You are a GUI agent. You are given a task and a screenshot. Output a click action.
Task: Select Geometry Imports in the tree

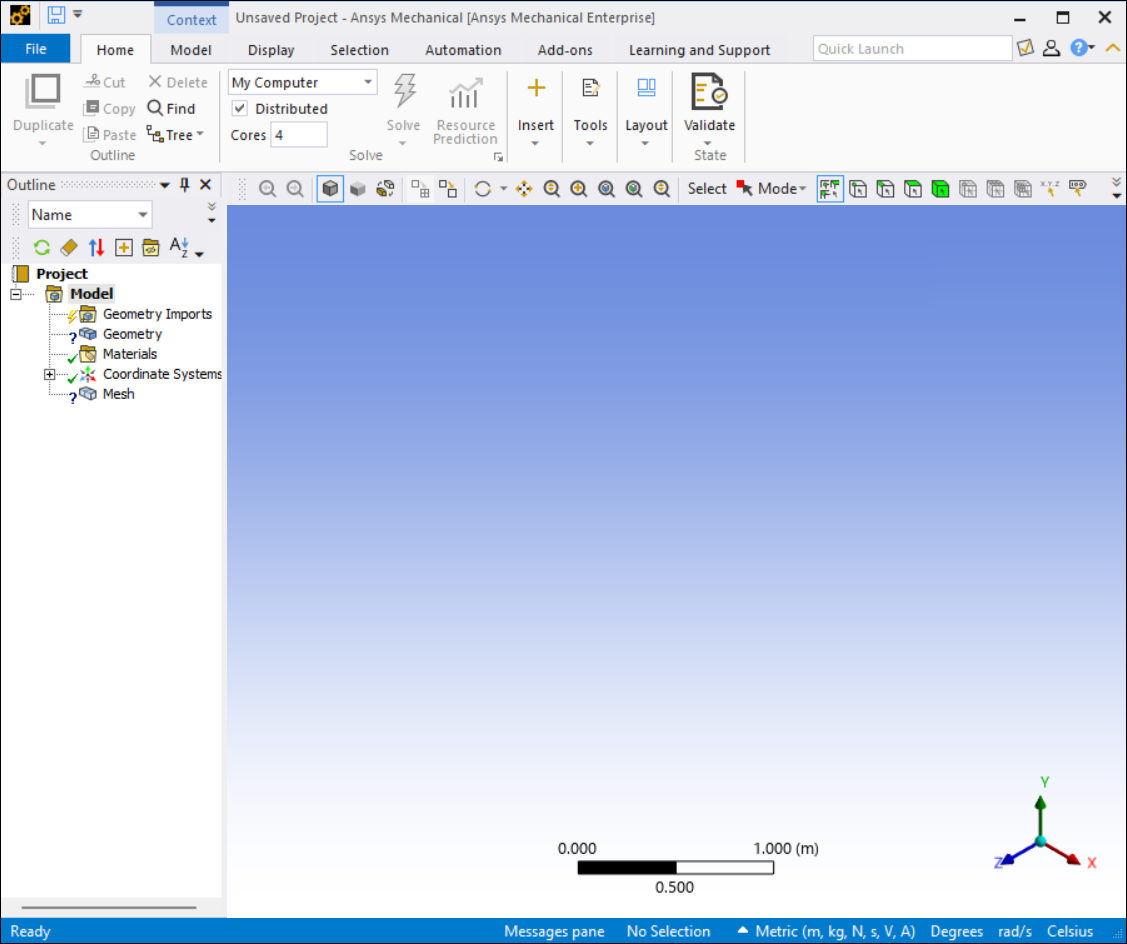tap(157, 314)
